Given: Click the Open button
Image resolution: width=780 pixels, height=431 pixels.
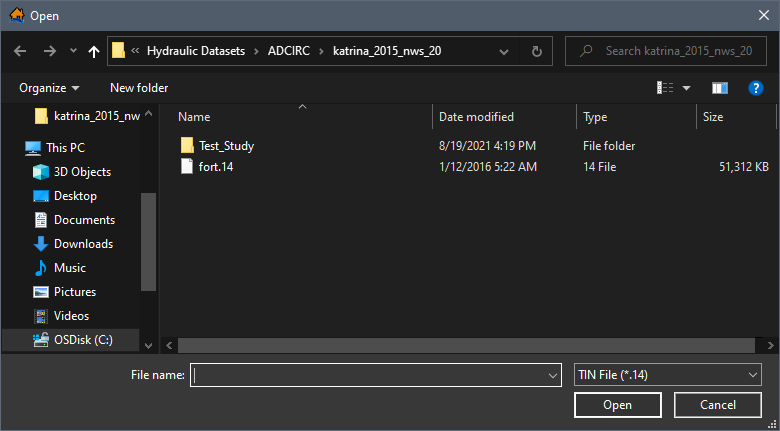Looking at the screenshot, I should (617, 405).
